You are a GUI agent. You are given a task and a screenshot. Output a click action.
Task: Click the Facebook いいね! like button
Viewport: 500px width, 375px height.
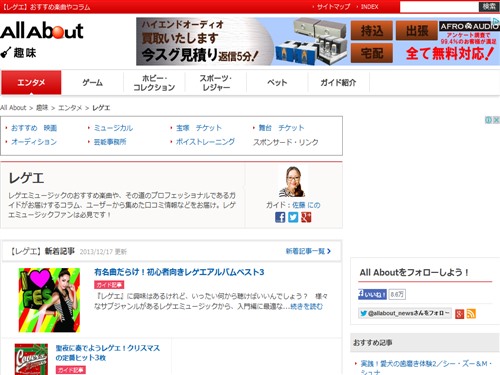click(372, 294)
